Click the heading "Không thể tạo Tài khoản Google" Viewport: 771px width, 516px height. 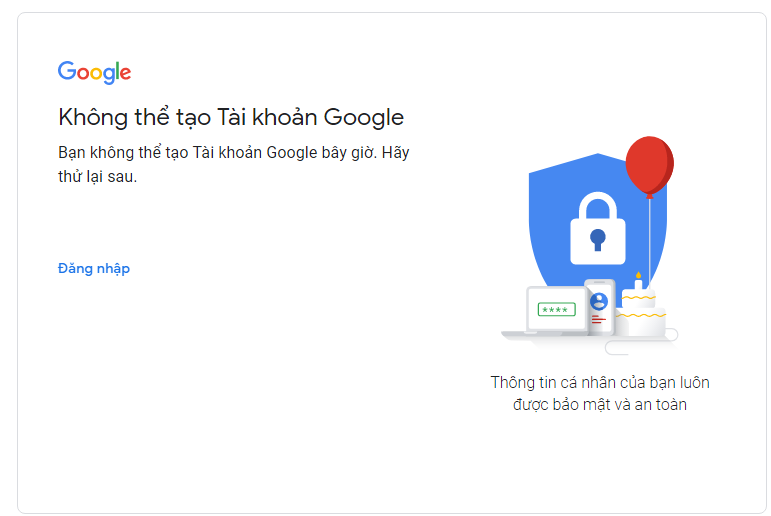point(231,117)
